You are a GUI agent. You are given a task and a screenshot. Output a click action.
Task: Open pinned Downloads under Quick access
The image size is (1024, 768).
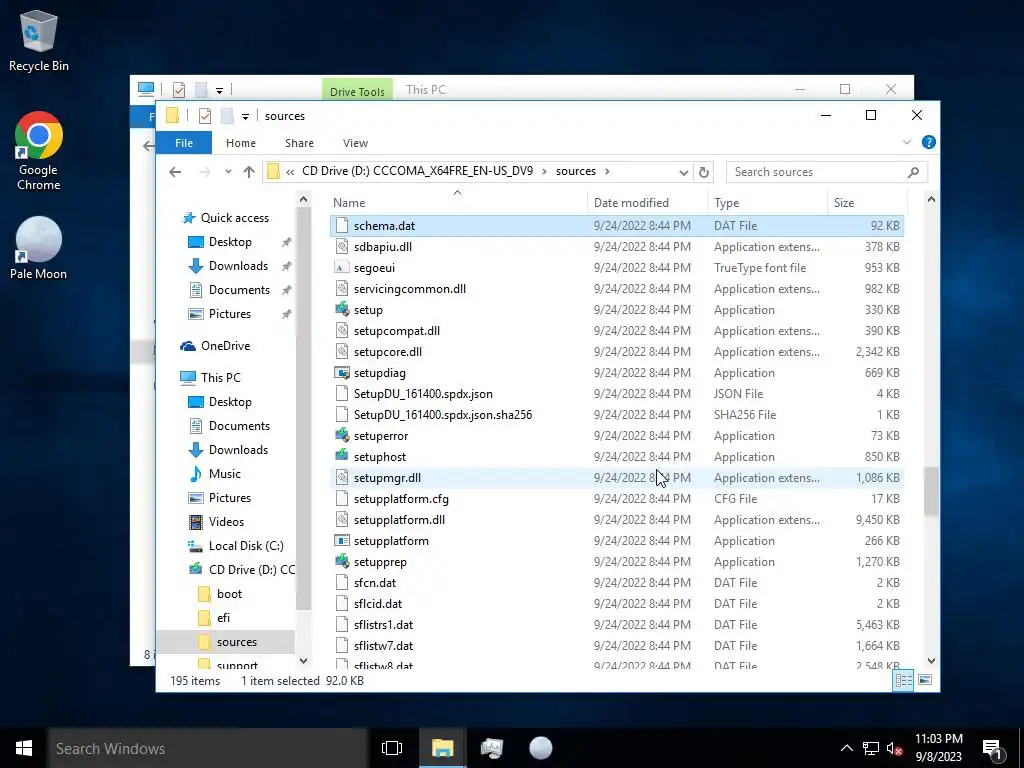pos(238,266)
